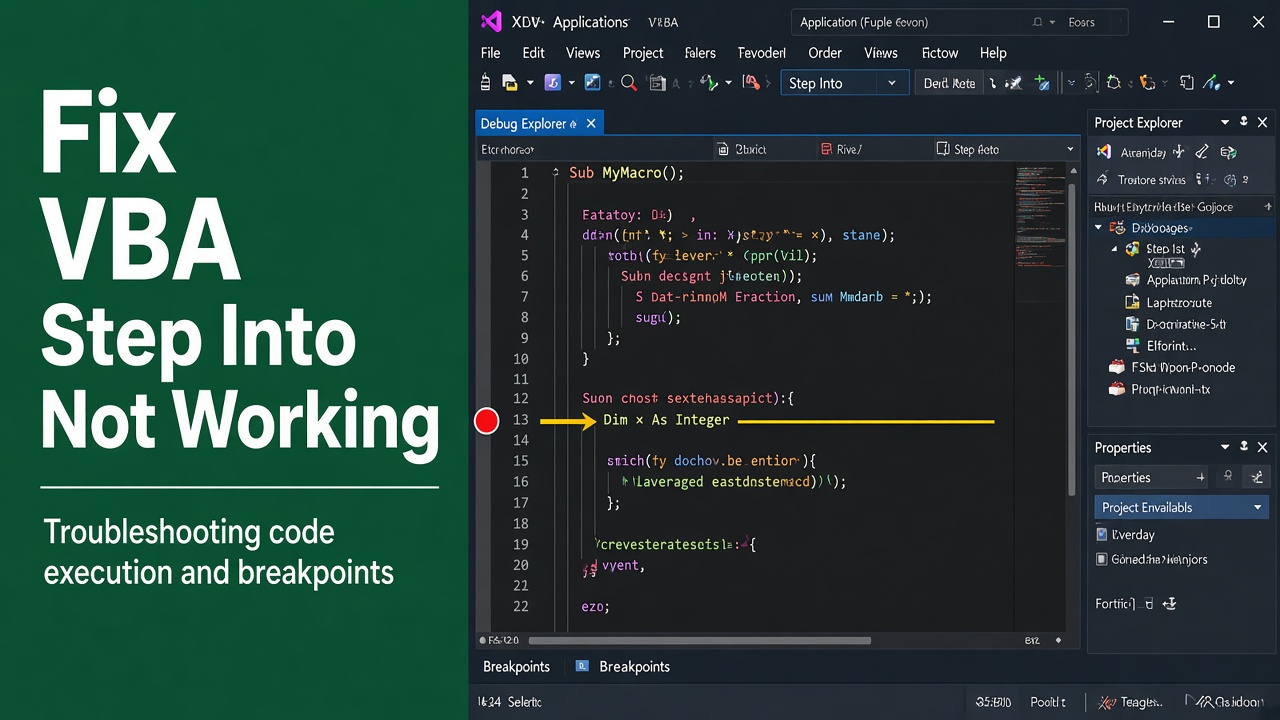1280x720 pixels.
Task: Close the Properties panel
Action: pyautogui.click(x=1262, y=447)
